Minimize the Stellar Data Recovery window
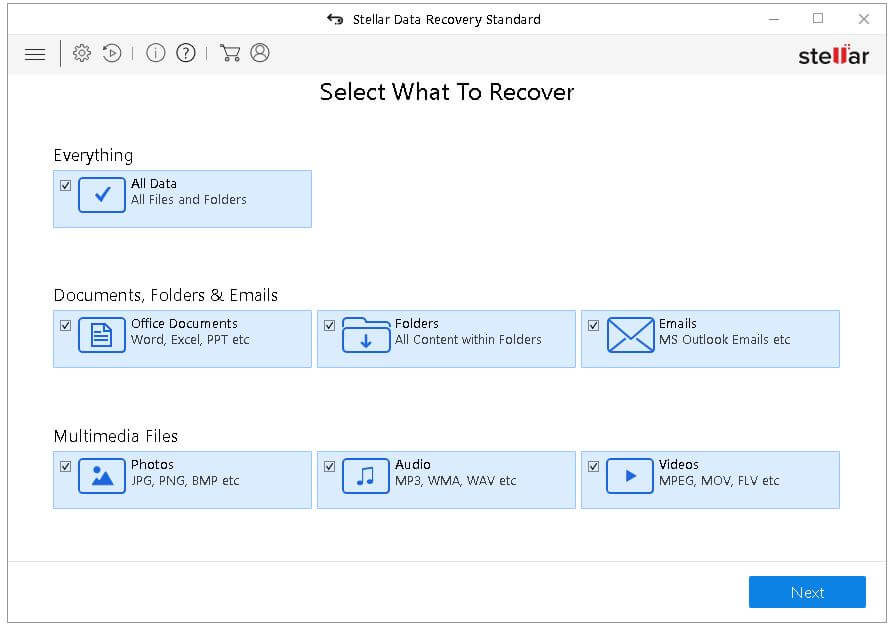 click(x=774, y=19)
